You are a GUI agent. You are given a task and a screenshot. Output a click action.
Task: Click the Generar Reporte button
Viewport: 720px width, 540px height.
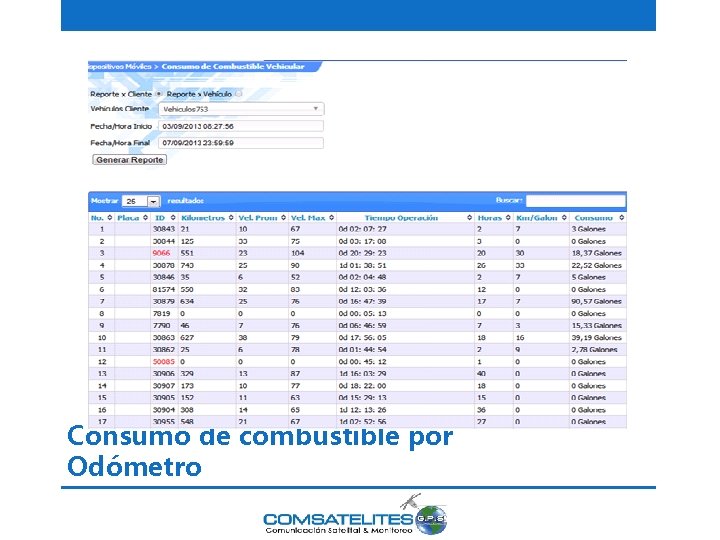tap(129, 160)
